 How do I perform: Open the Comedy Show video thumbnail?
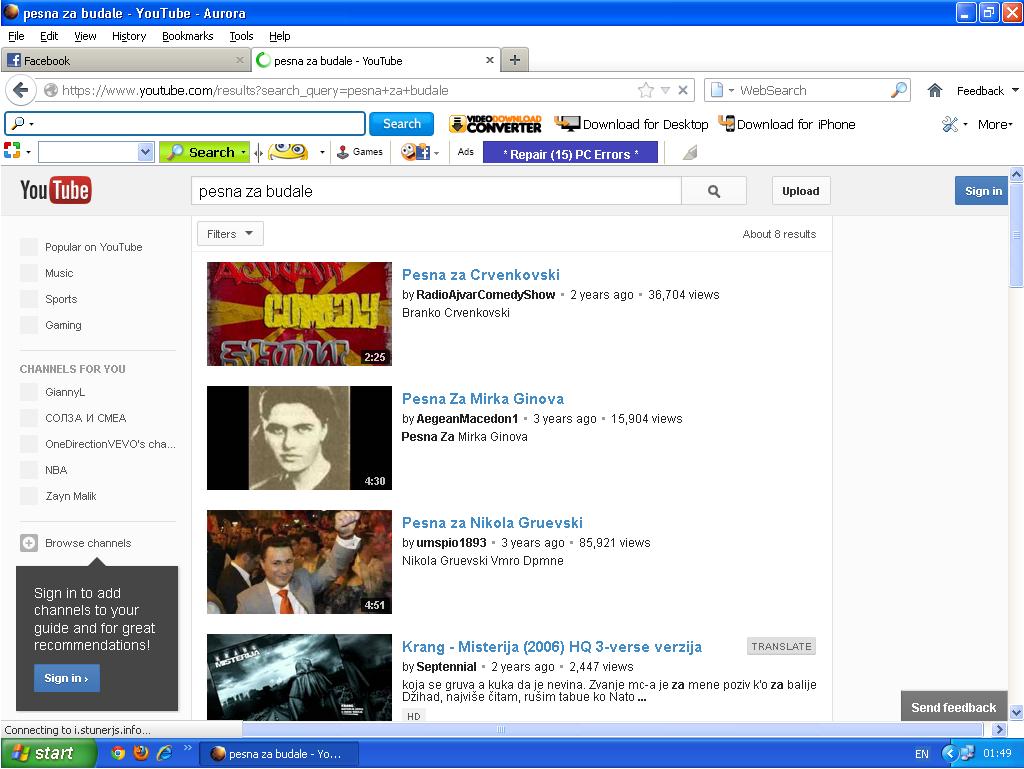(299, 313)
